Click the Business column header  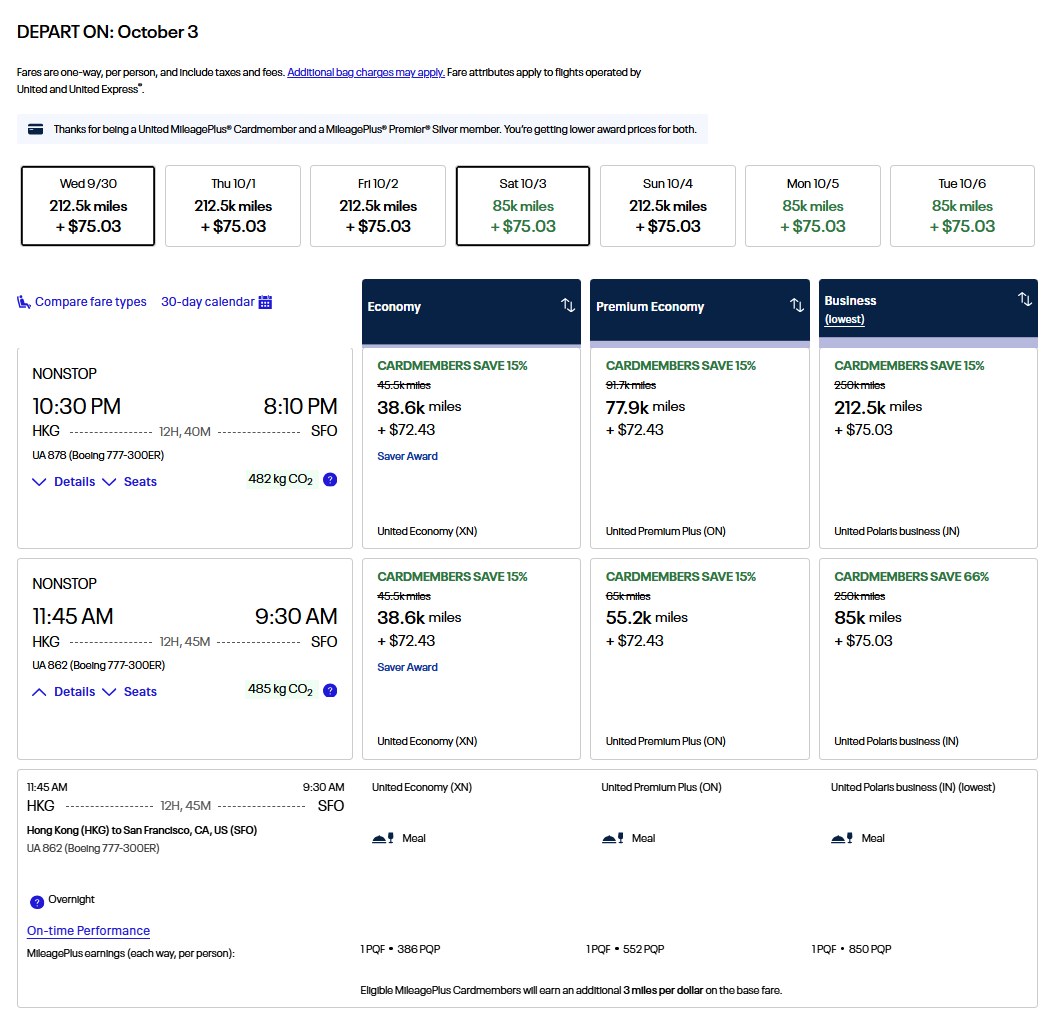(928, 312)
